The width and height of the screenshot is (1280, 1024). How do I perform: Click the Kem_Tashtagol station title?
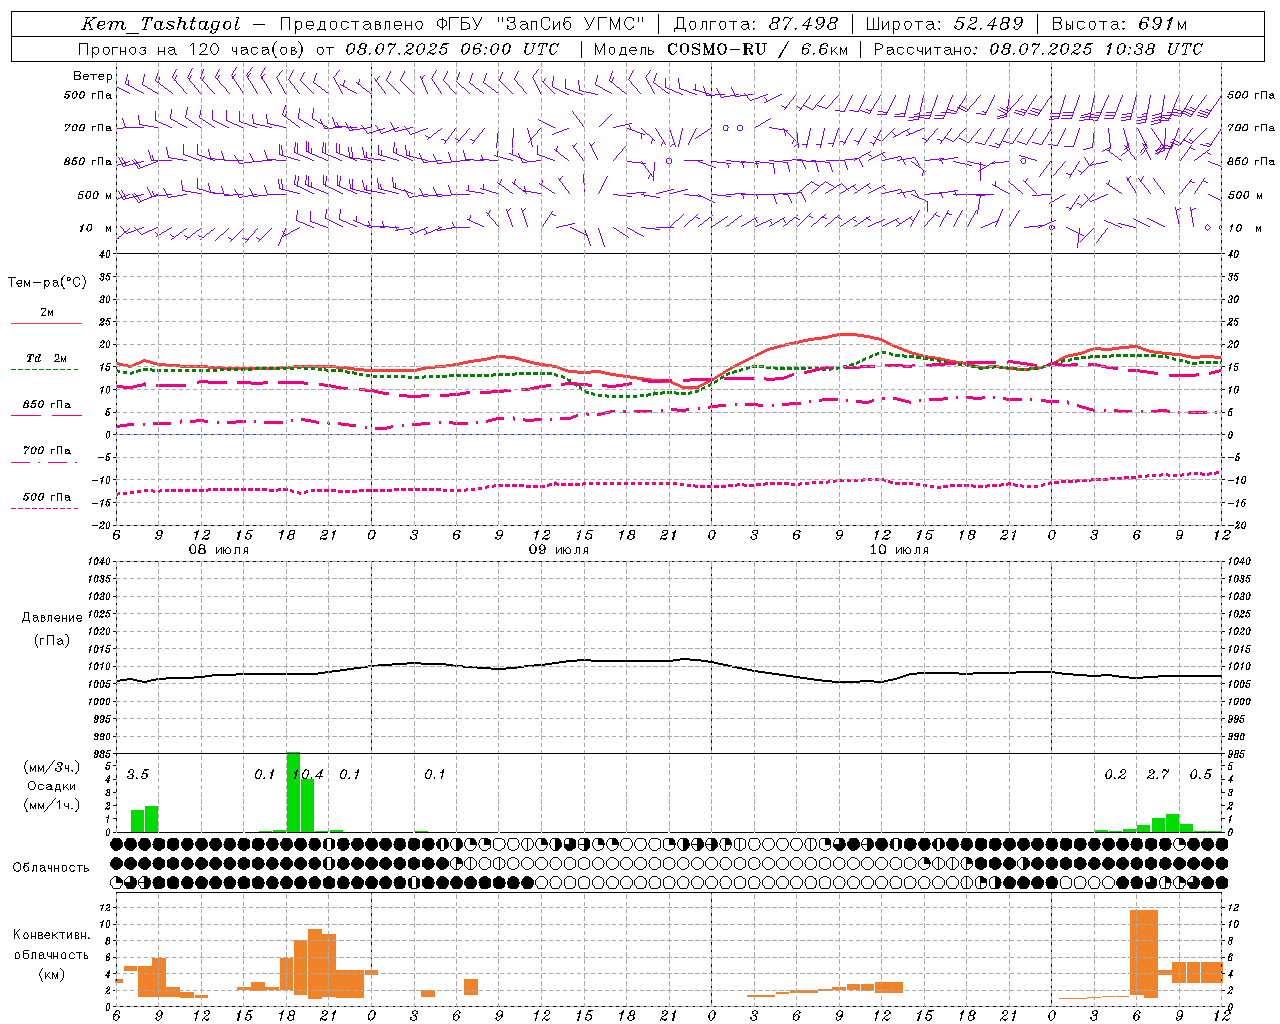(161, 25)
